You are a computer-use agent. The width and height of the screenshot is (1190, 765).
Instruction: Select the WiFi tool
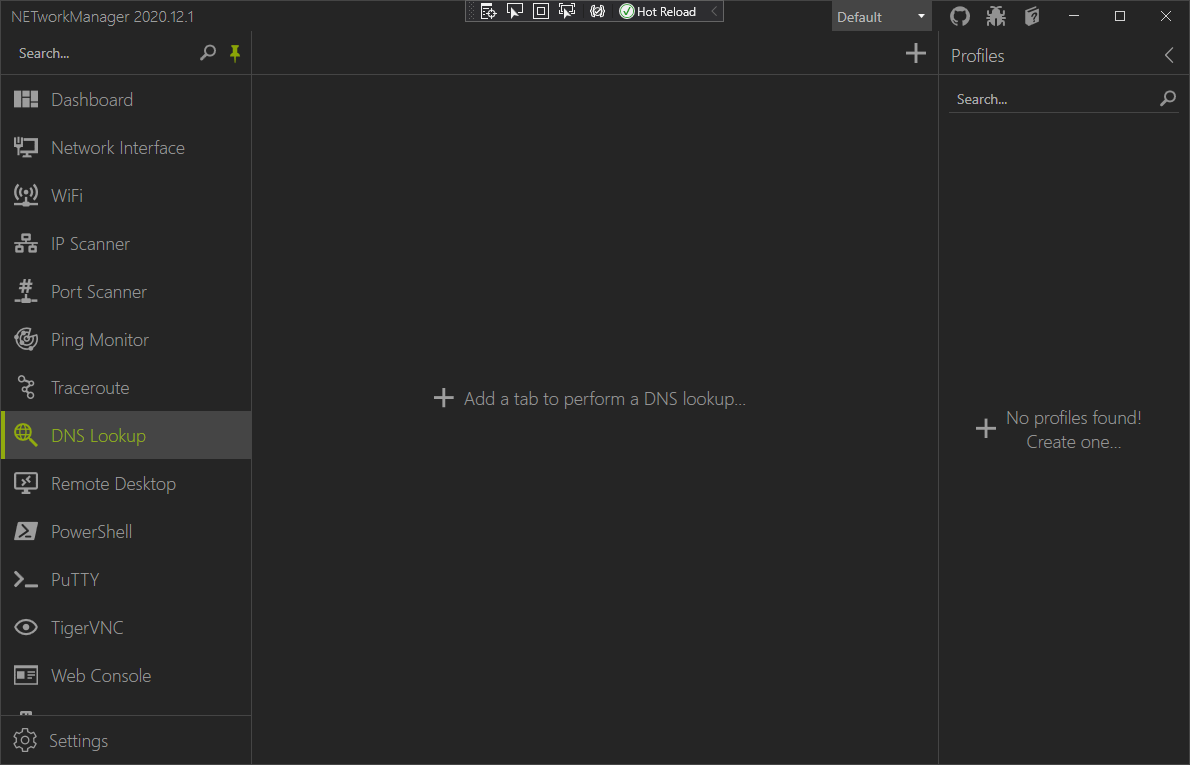[126, 195]
